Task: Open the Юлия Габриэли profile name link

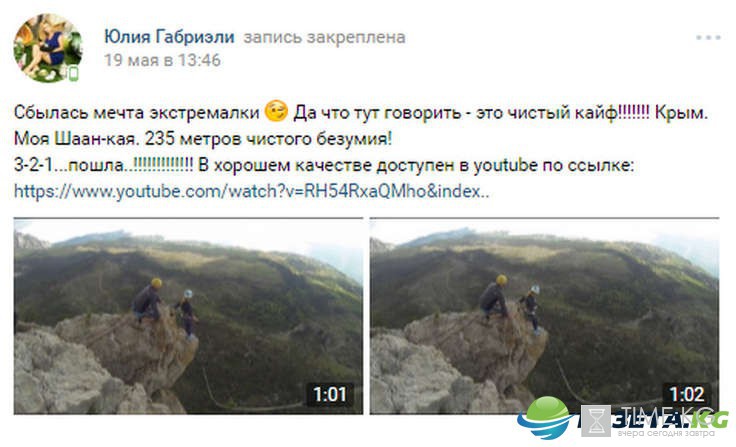Action: click(169, 37)
